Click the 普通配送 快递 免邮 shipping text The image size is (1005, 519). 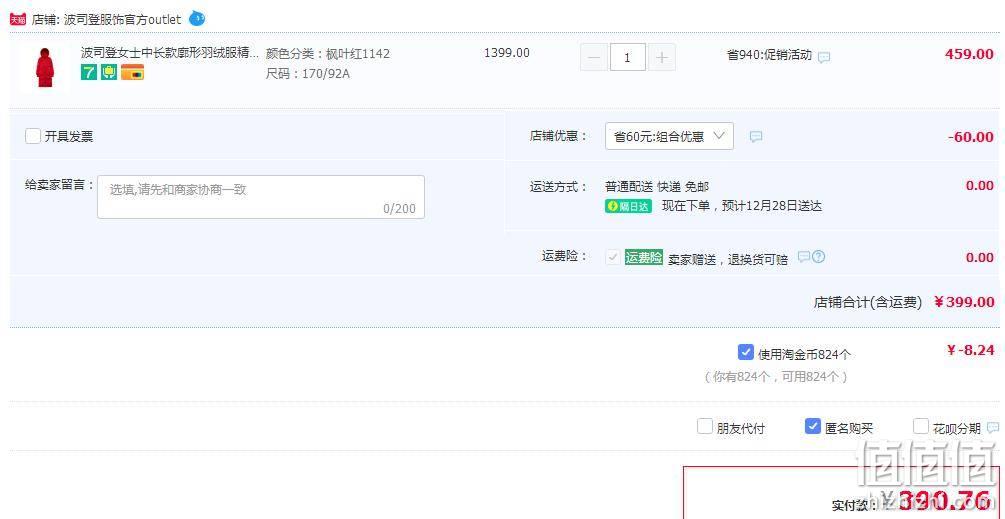pyautogui.click(x=657, y=187)
